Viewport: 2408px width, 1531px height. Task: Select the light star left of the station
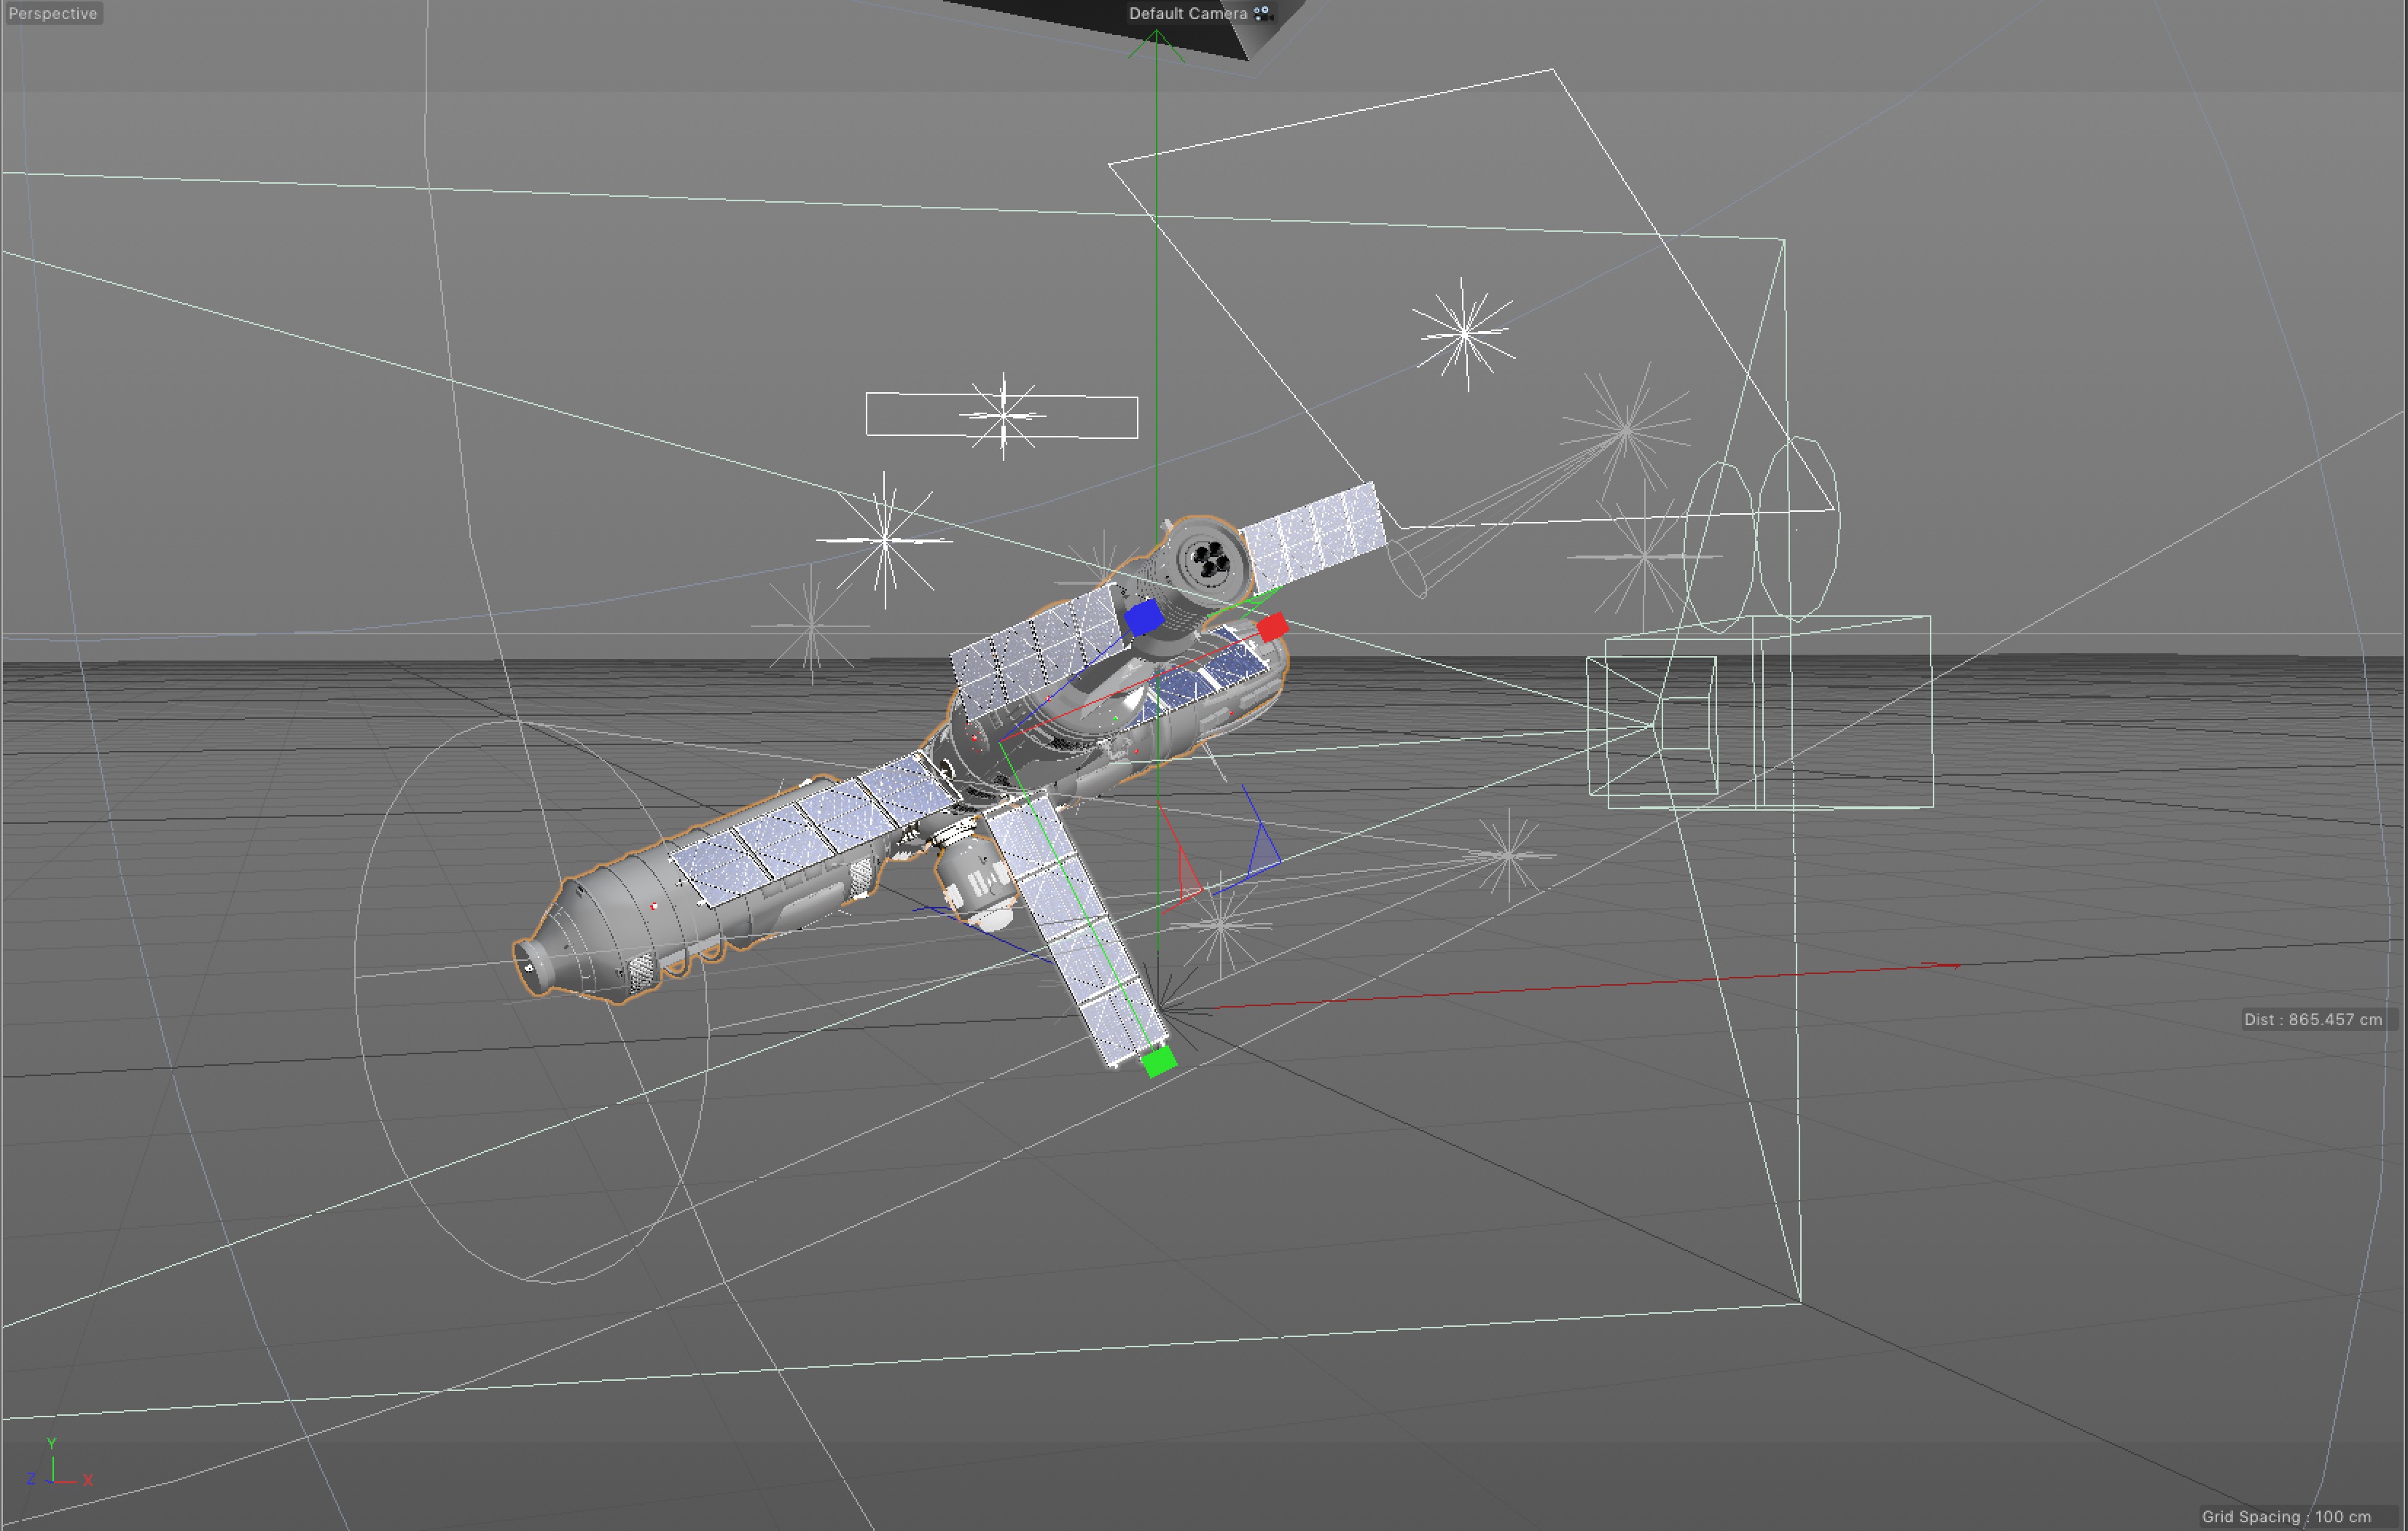[x=884, y=540]
